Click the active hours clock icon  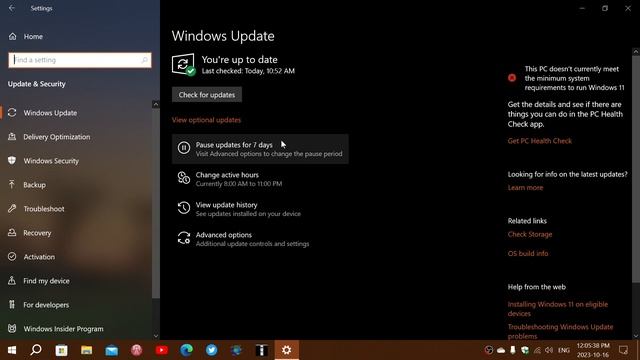click(x=184, y=178)
